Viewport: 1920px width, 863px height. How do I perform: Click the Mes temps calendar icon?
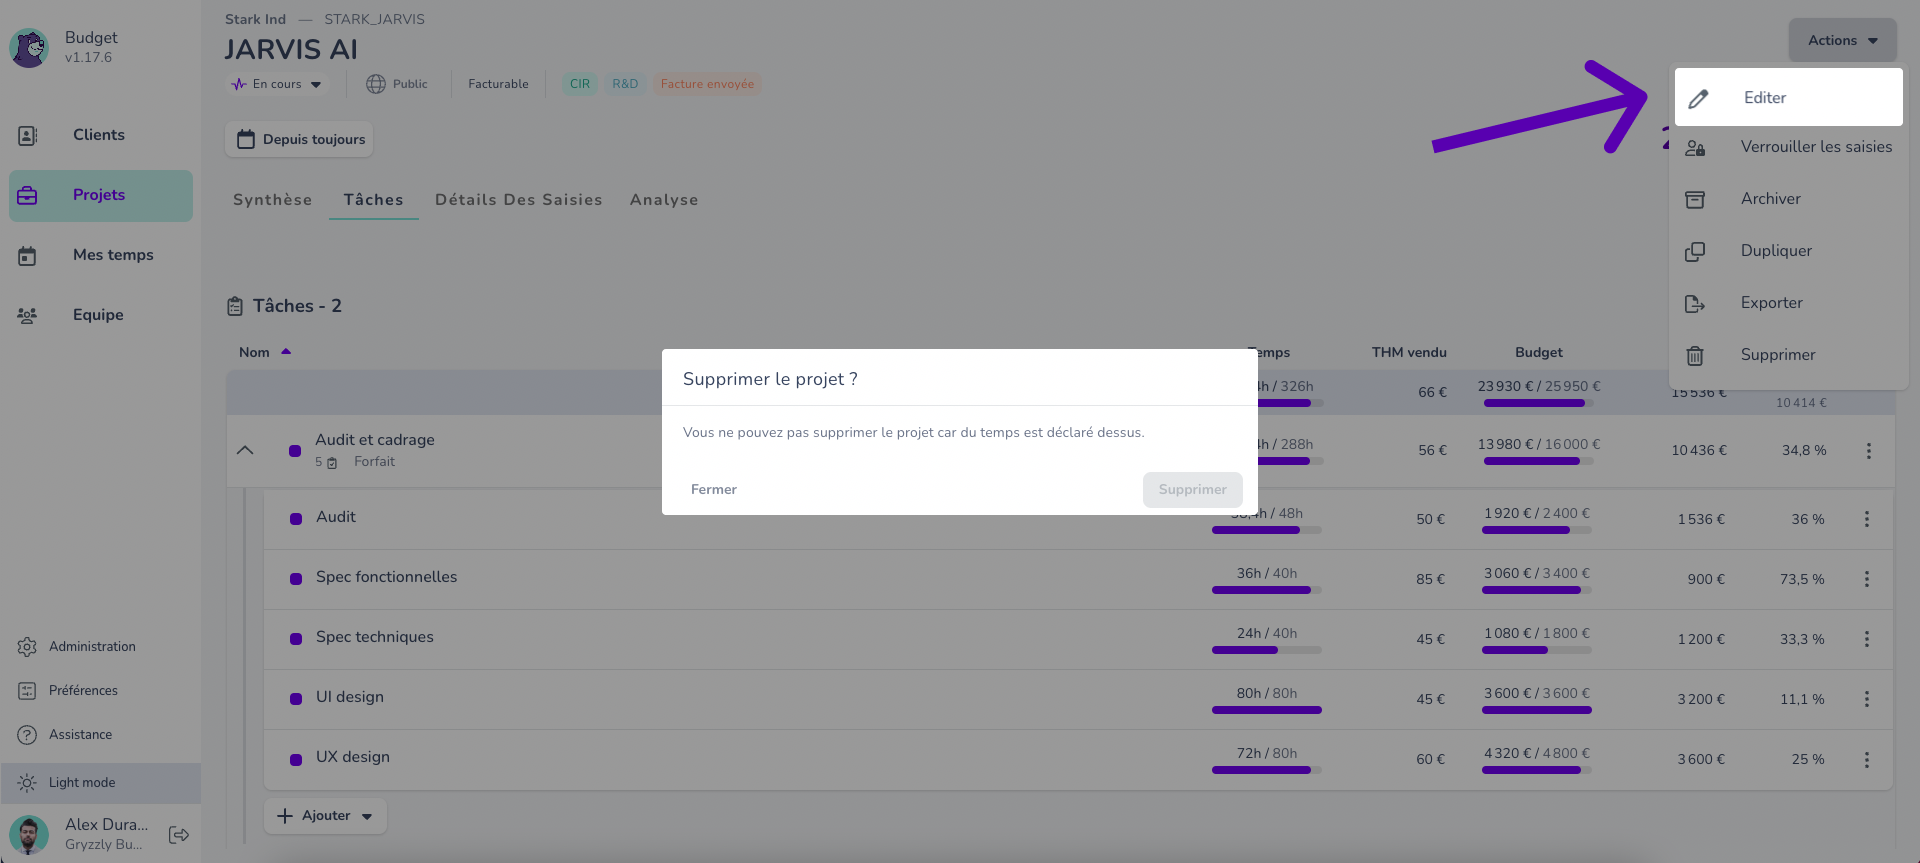pos(28,256)
